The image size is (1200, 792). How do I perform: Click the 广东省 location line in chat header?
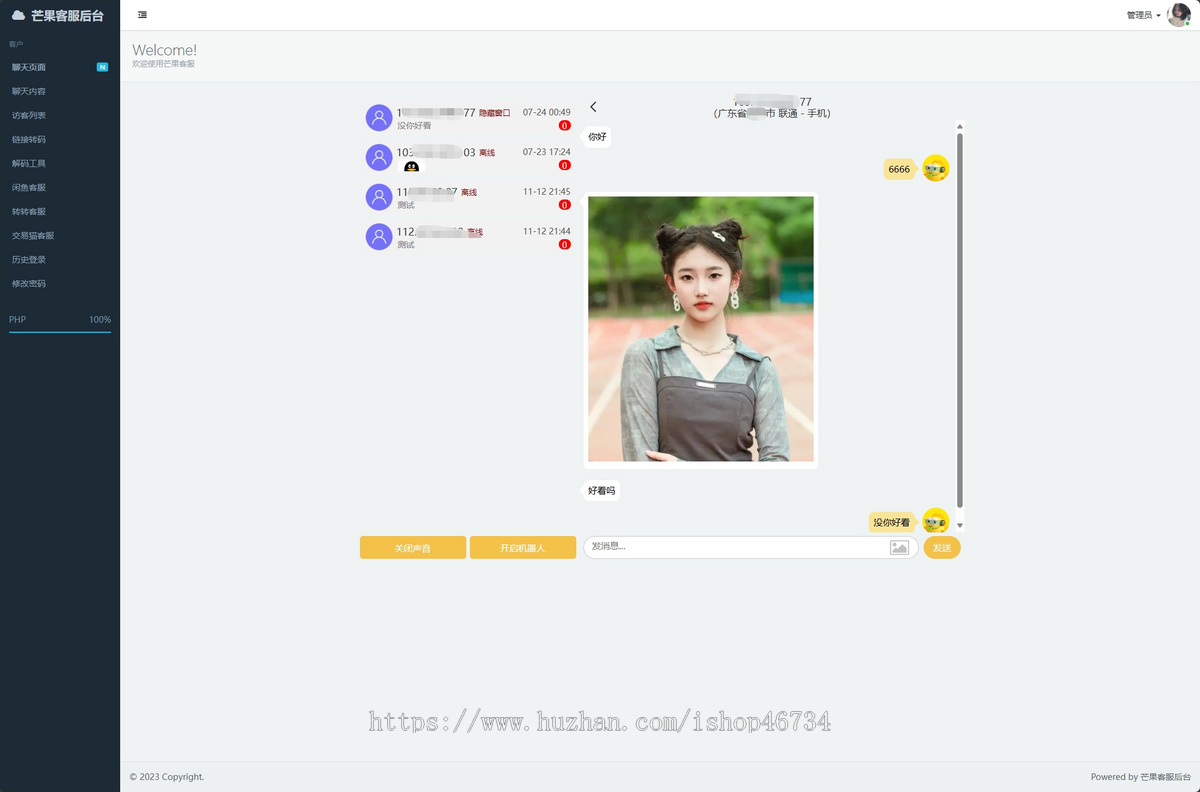pyautogui.click(x=772, y=114)
